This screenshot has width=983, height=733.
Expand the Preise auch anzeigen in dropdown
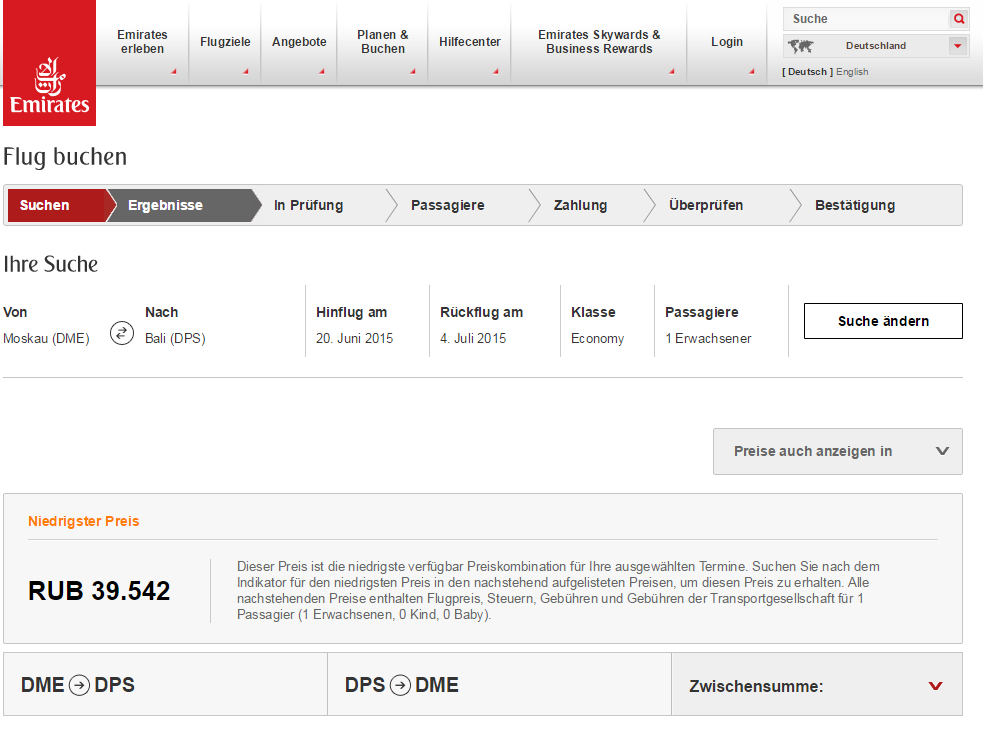(838, 451)
